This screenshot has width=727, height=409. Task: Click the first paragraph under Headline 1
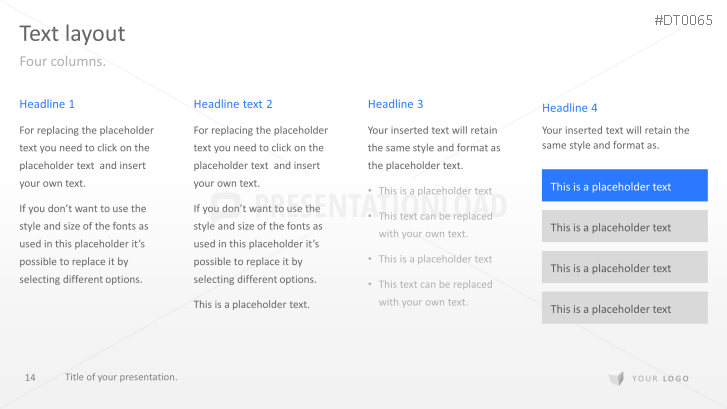click(x=87, y=156)
